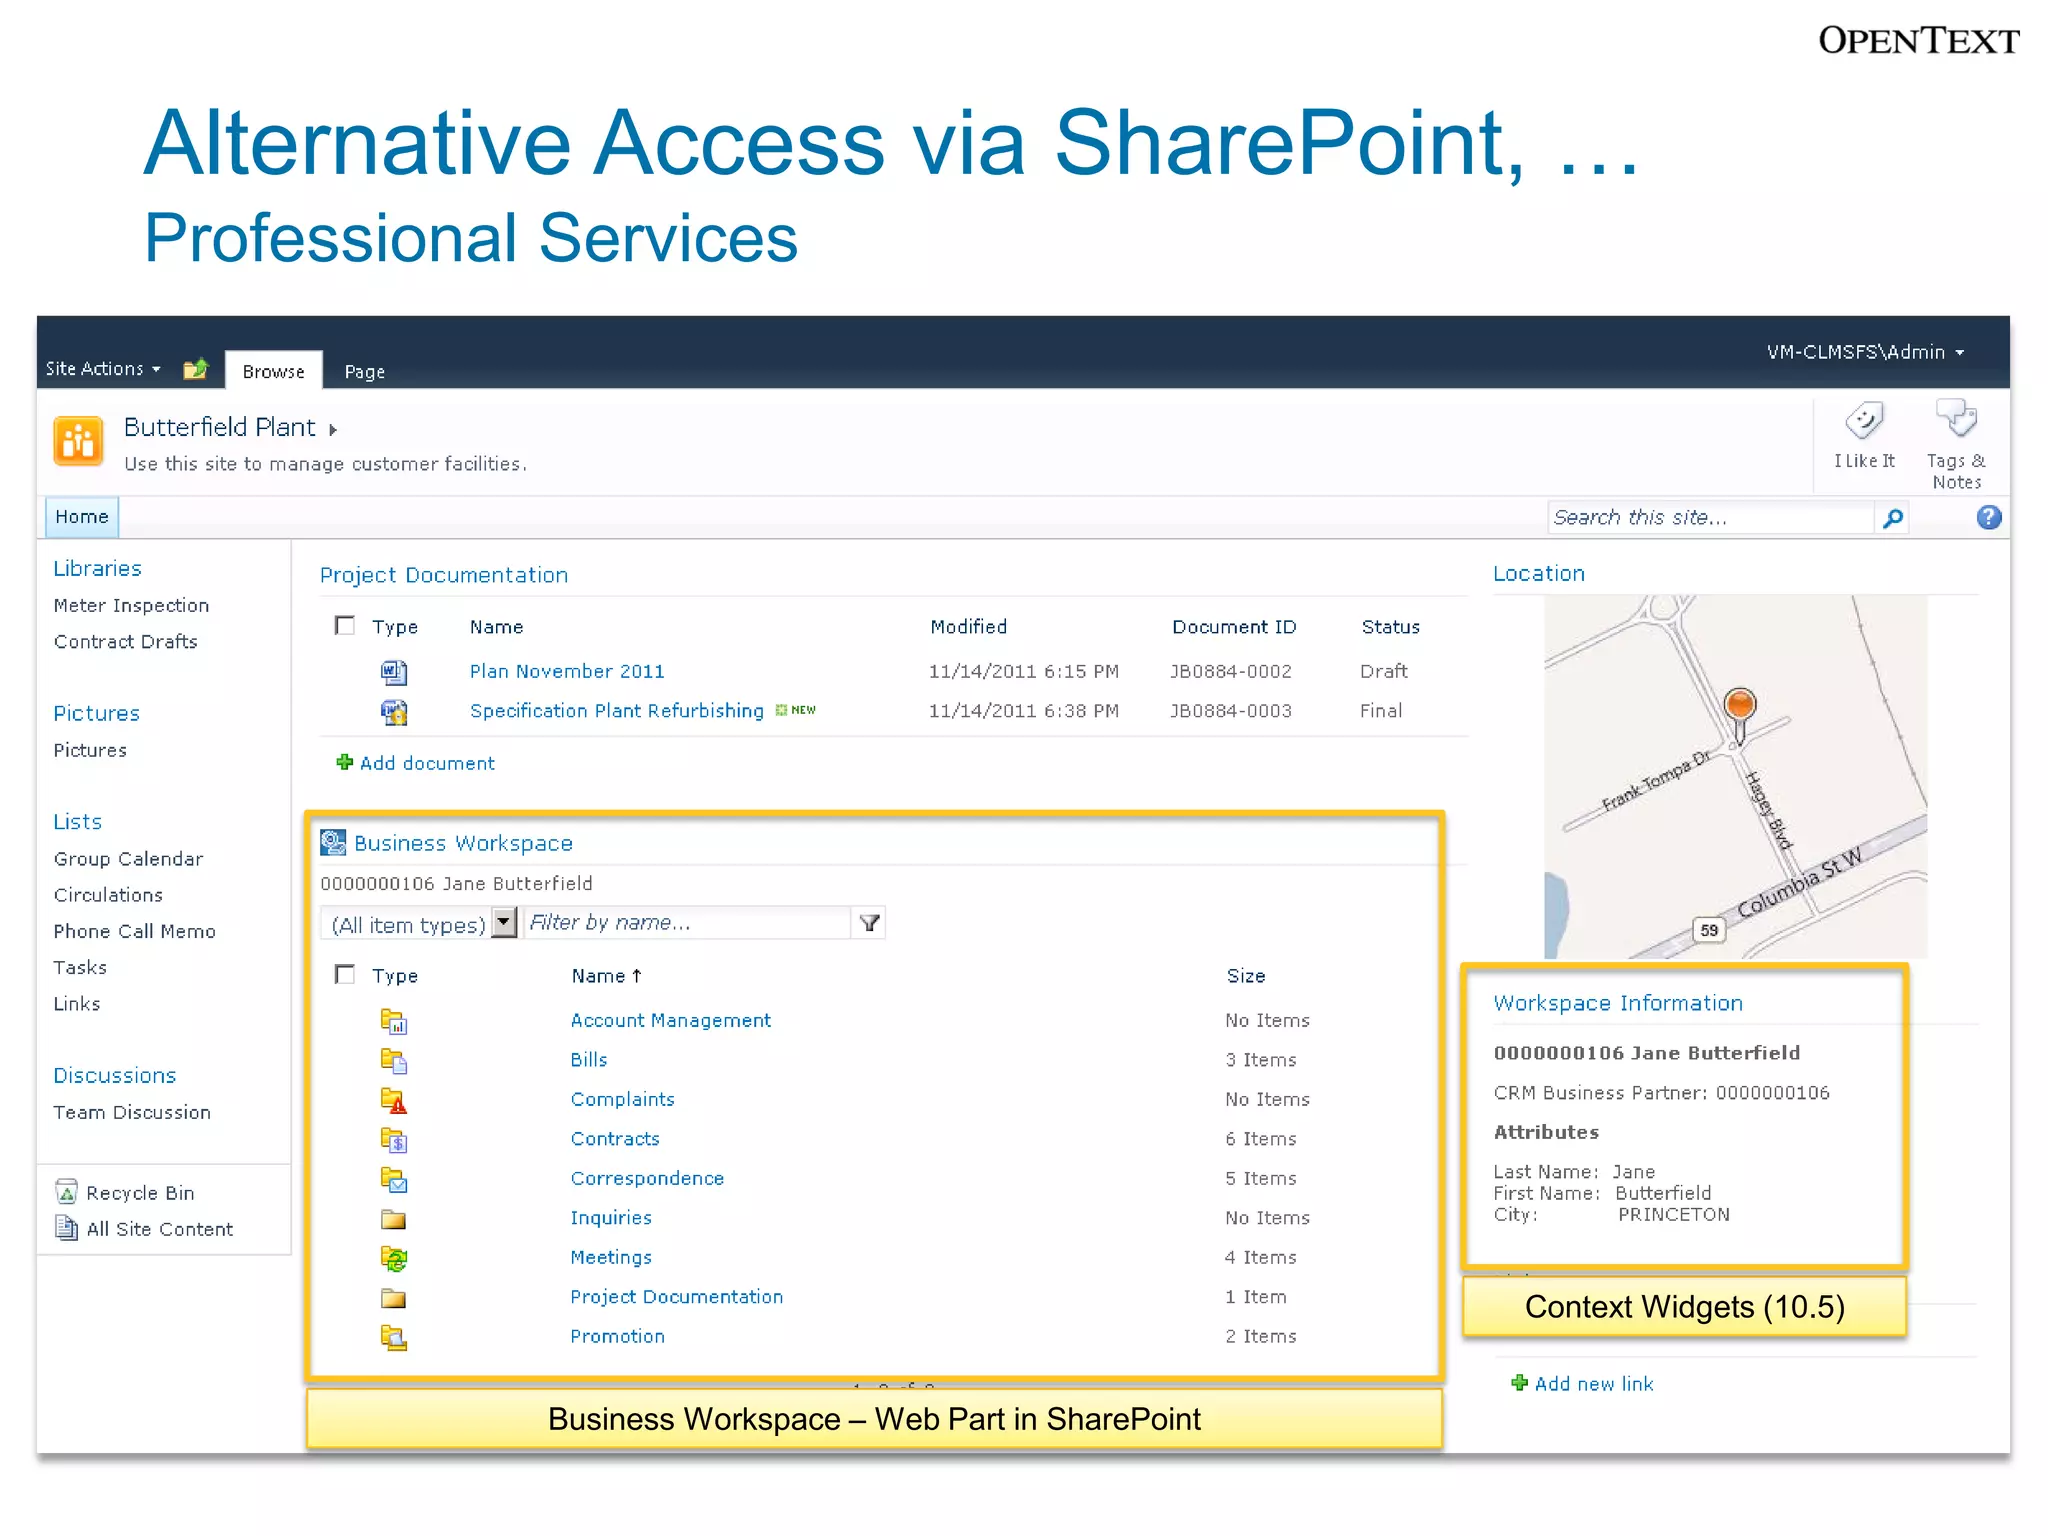Screen dimensions: 2048x1536
Task: Switch to the Page ribbon tab
Action: (364, 371)
